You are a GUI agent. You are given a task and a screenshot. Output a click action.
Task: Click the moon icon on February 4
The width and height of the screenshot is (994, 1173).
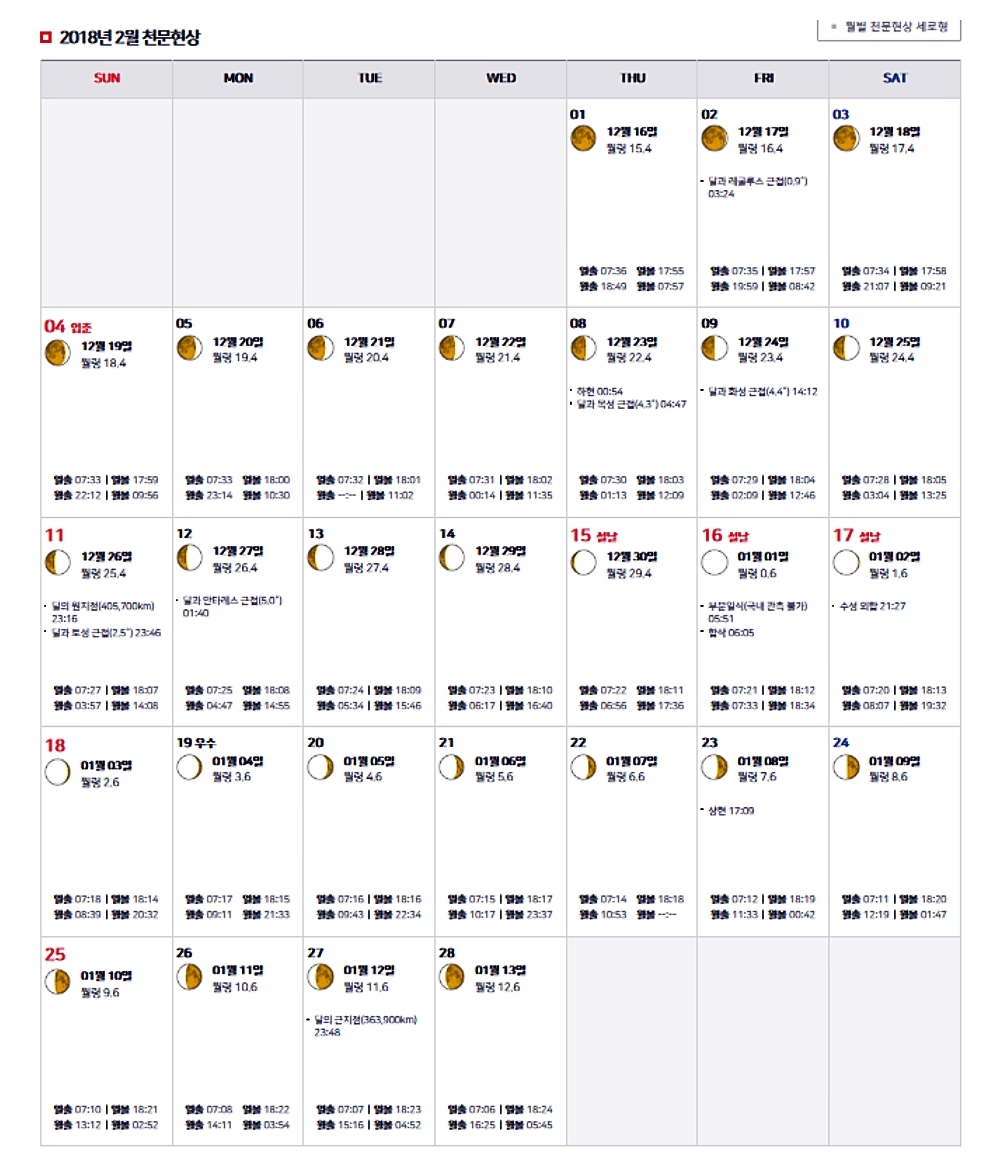[58, 353]
